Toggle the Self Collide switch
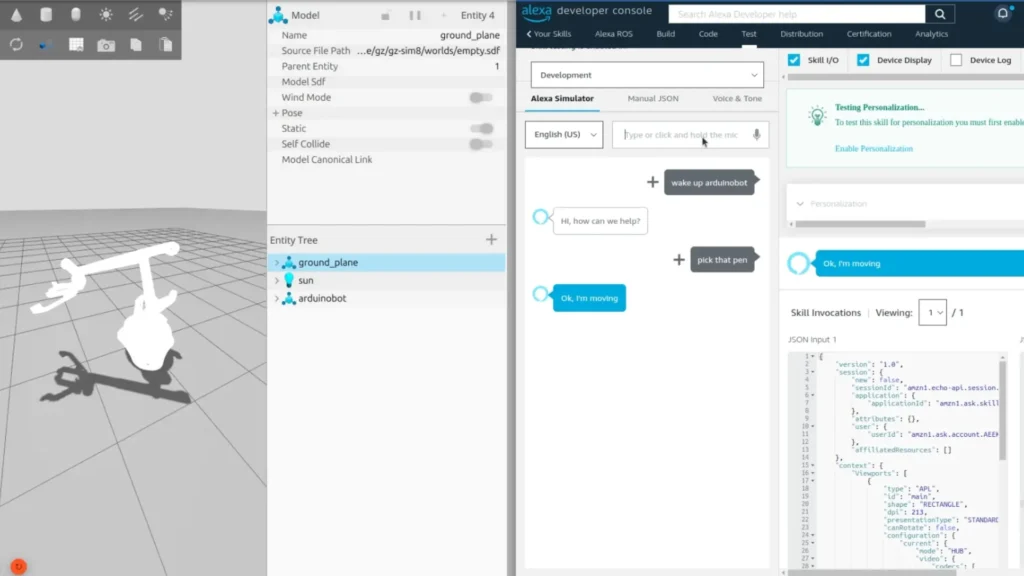This screenshot has height=576, width=1024. pos(481,144)
